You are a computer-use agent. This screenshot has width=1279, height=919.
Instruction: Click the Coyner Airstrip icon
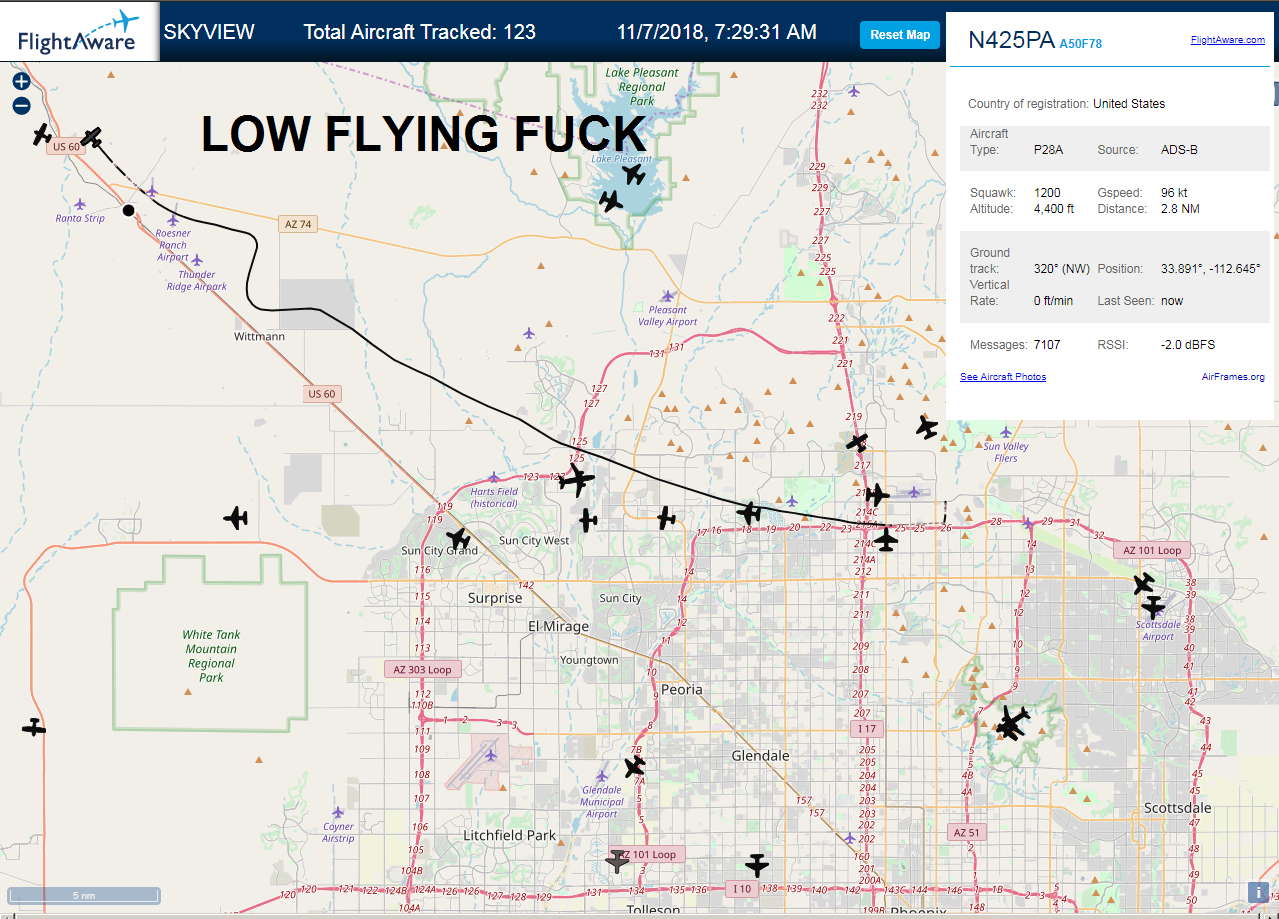coord(338,812)
